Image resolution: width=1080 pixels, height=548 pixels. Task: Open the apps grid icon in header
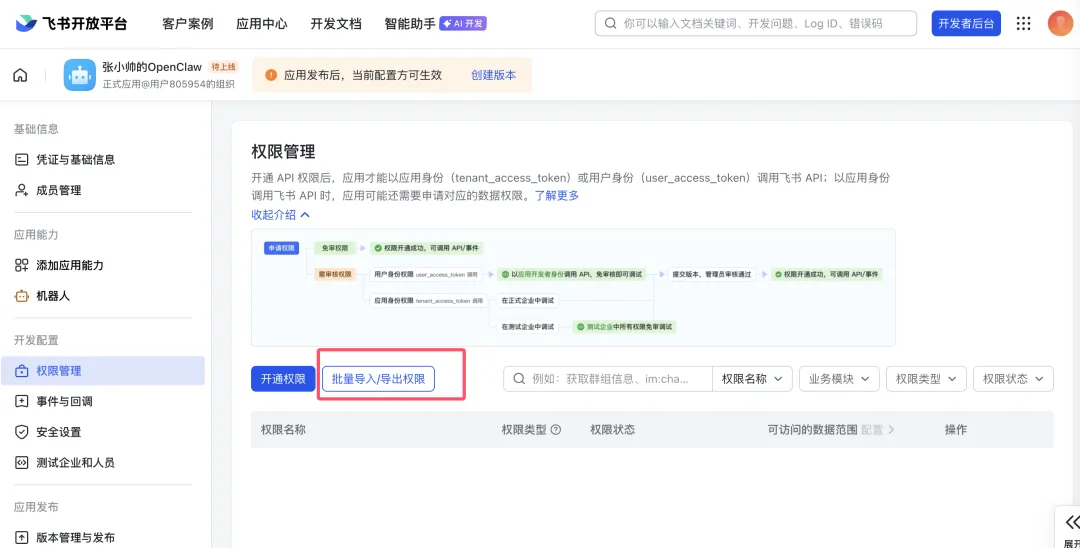coord(1024,23)
